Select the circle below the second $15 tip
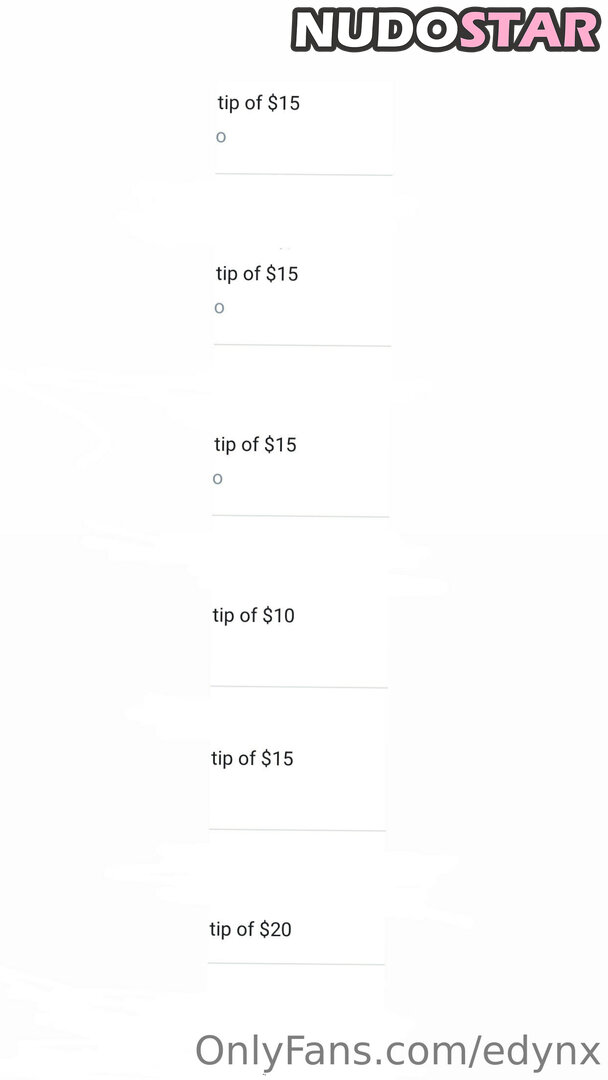The width and height of the screenshot is (608, 1080). point(219,308)
